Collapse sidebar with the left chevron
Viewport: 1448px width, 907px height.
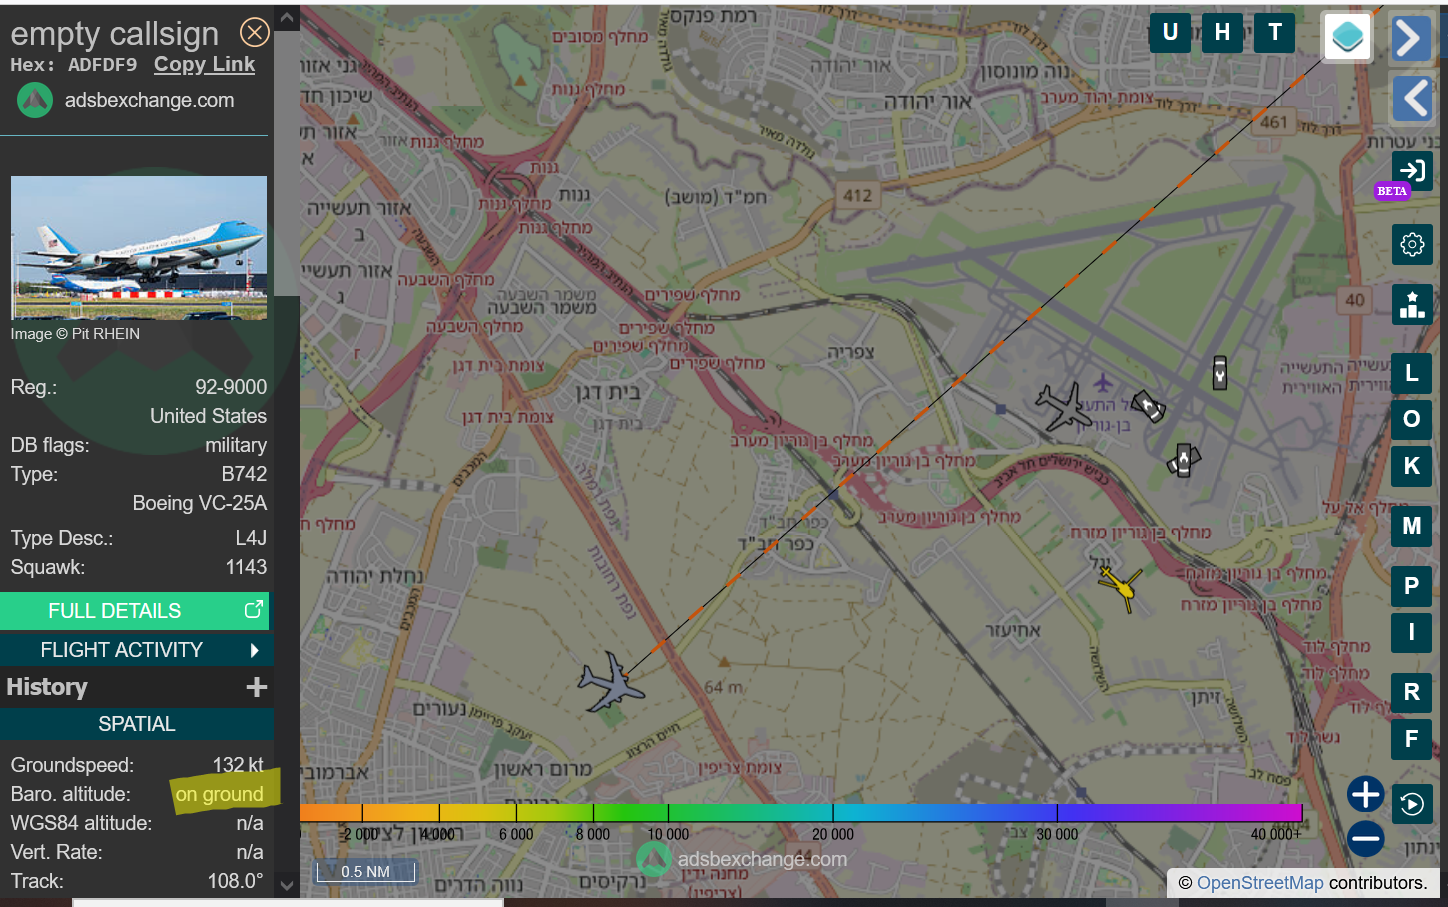1412,98
